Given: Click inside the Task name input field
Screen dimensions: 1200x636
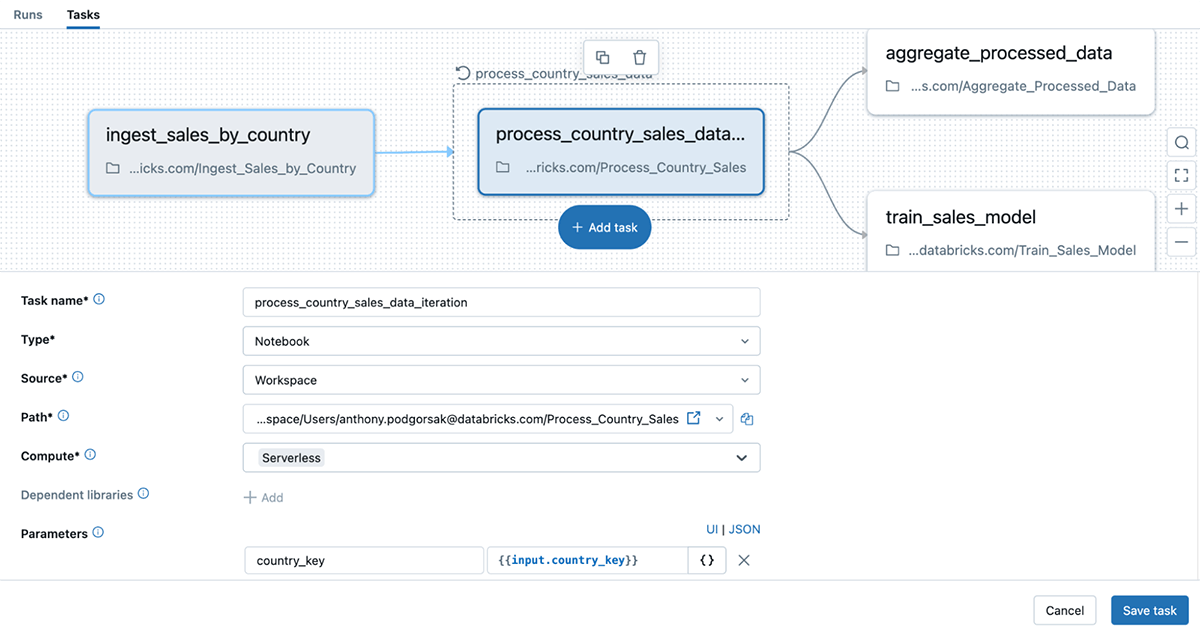Looking at the screenshot, I should [500, 302].
